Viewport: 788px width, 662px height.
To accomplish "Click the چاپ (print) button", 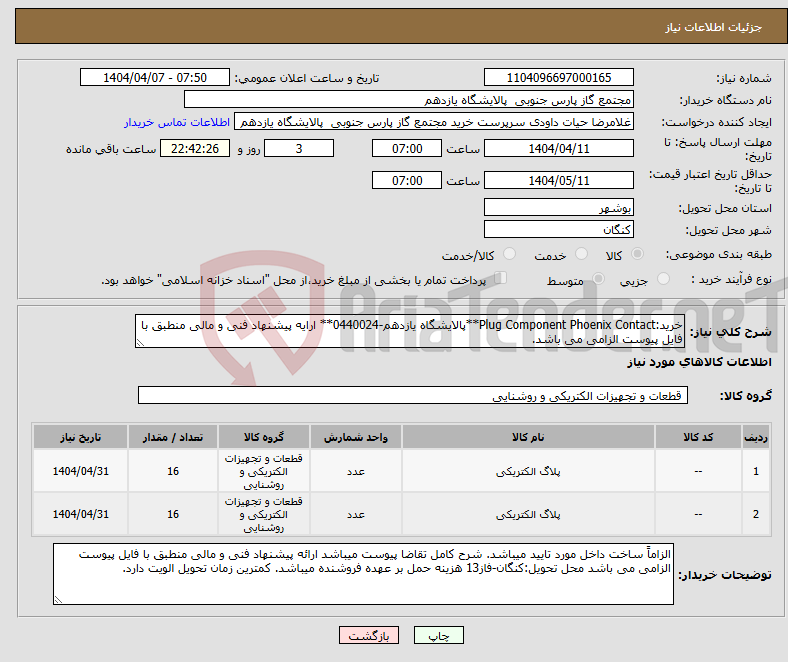I will (438, 635).
